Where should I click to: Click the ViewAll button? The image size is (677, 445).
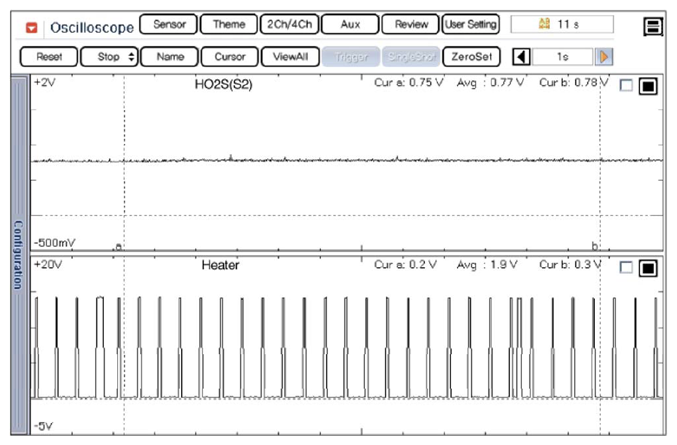289,58
